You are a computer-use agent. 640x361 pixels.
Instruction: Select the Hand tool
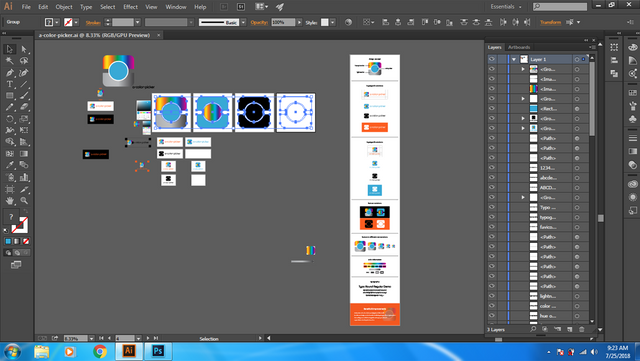coord(9,201)
